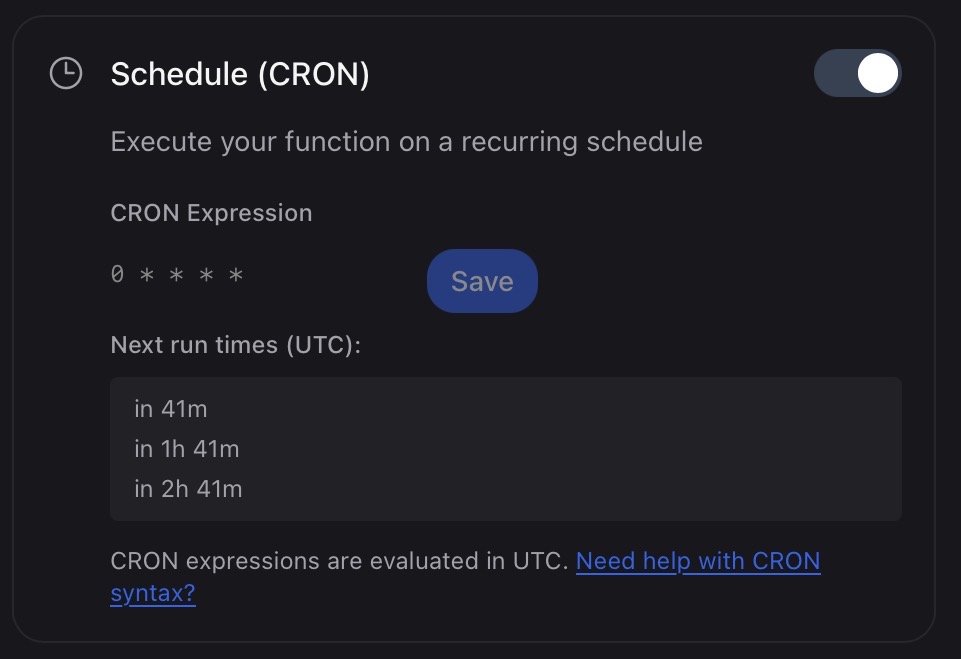961x659 pixels.
Task: Click the clock icon beside Schedule (CRON)
Action: 65,72
